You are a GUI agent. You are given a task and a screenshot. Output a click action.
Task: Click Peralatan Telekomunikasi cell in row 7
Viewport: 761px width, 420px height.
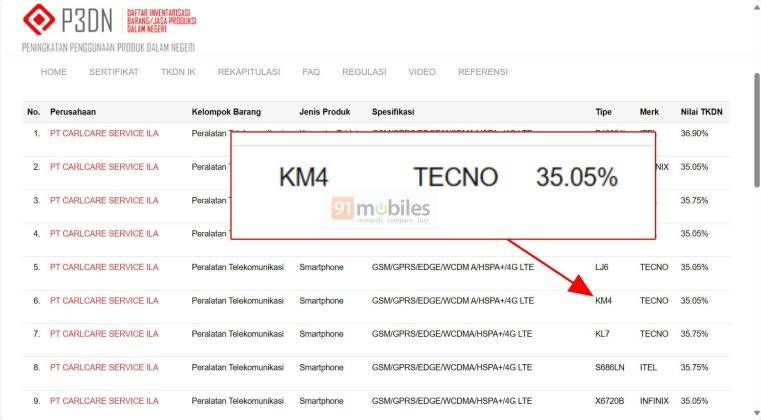pyautogui.click(x=237, y=334)
